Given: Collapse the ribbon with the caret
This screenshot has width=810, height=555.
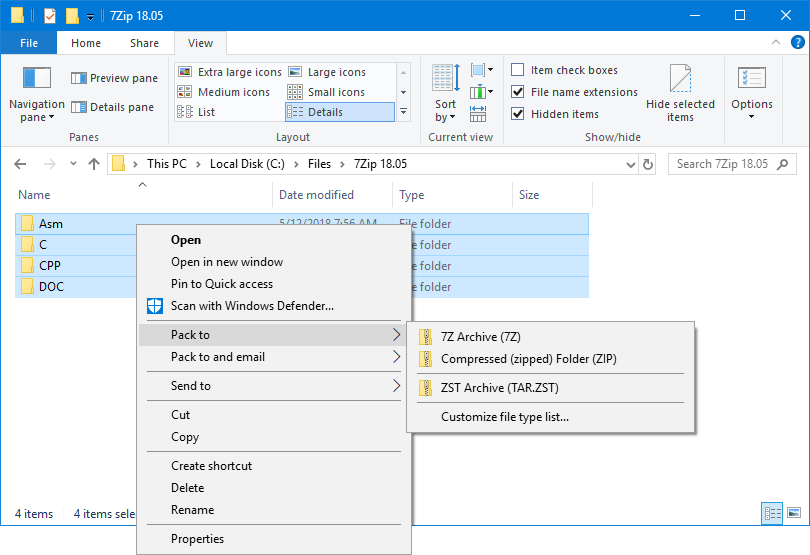Looking at the screenshot, I should coord(776,42).
